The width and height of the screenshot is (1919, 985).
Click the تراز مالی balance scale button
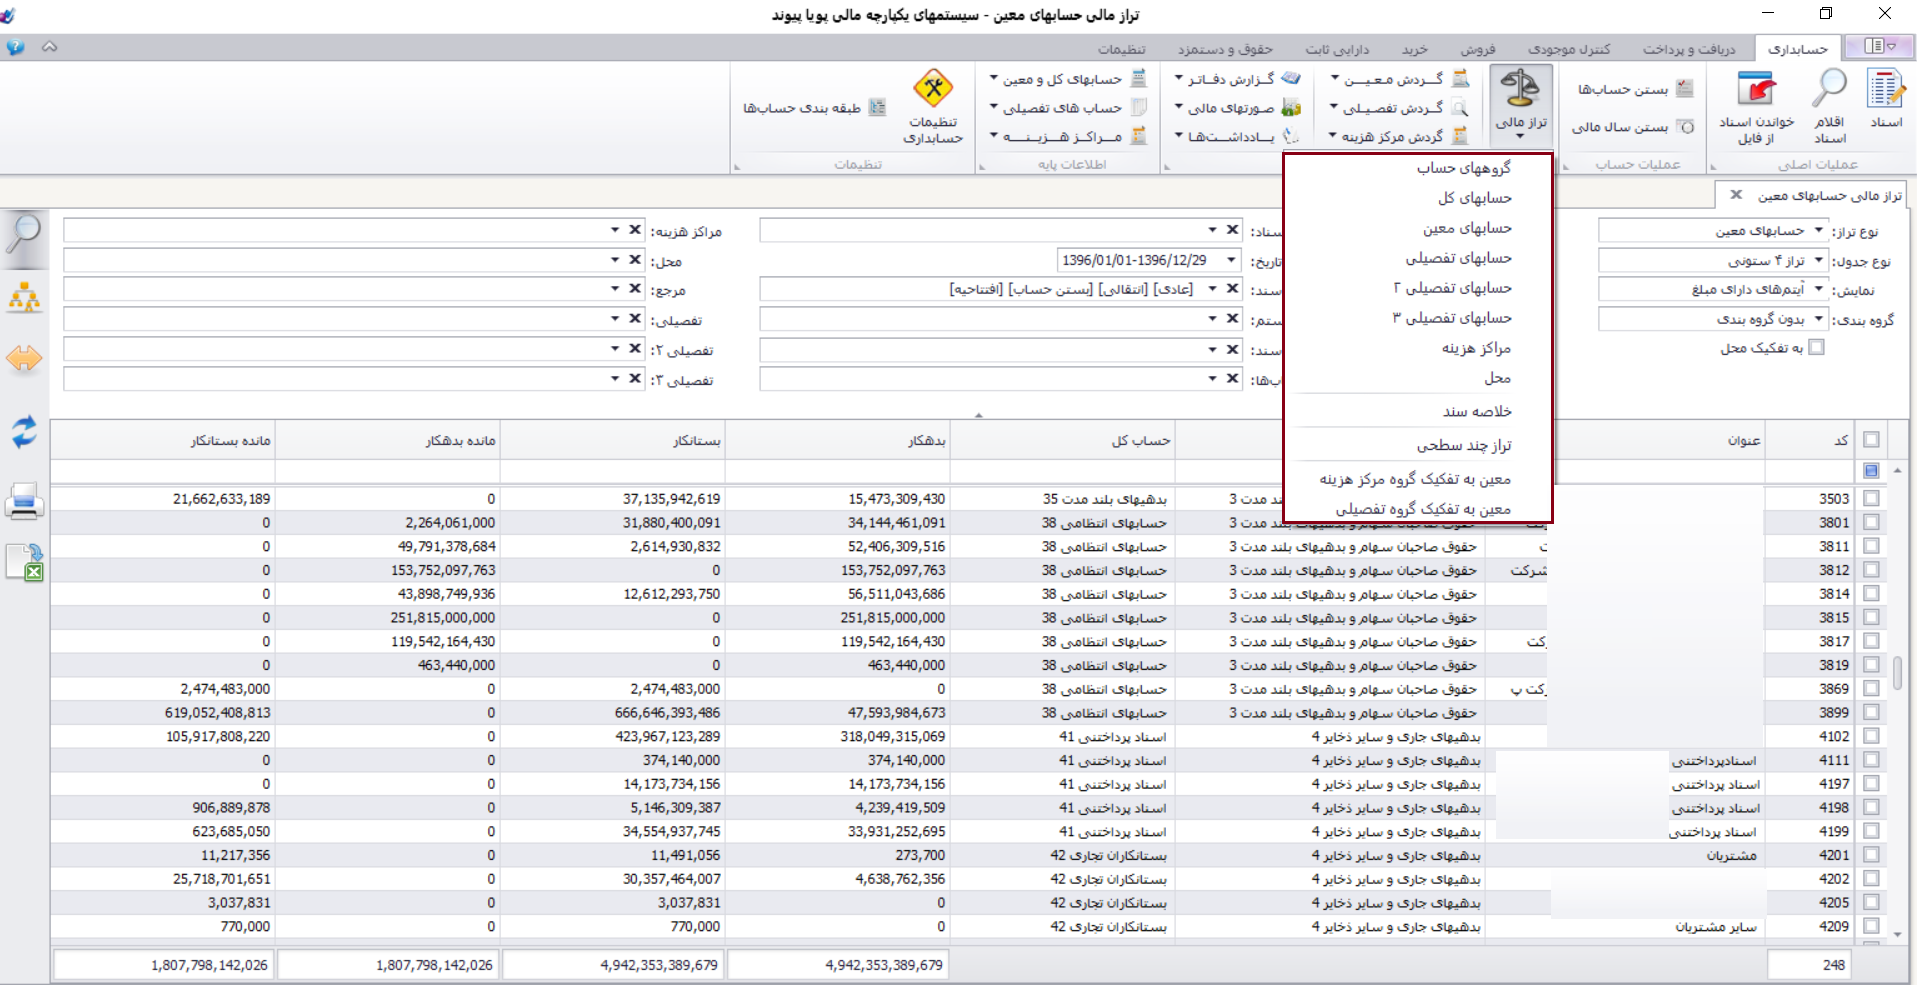(x=1521, y=104)
